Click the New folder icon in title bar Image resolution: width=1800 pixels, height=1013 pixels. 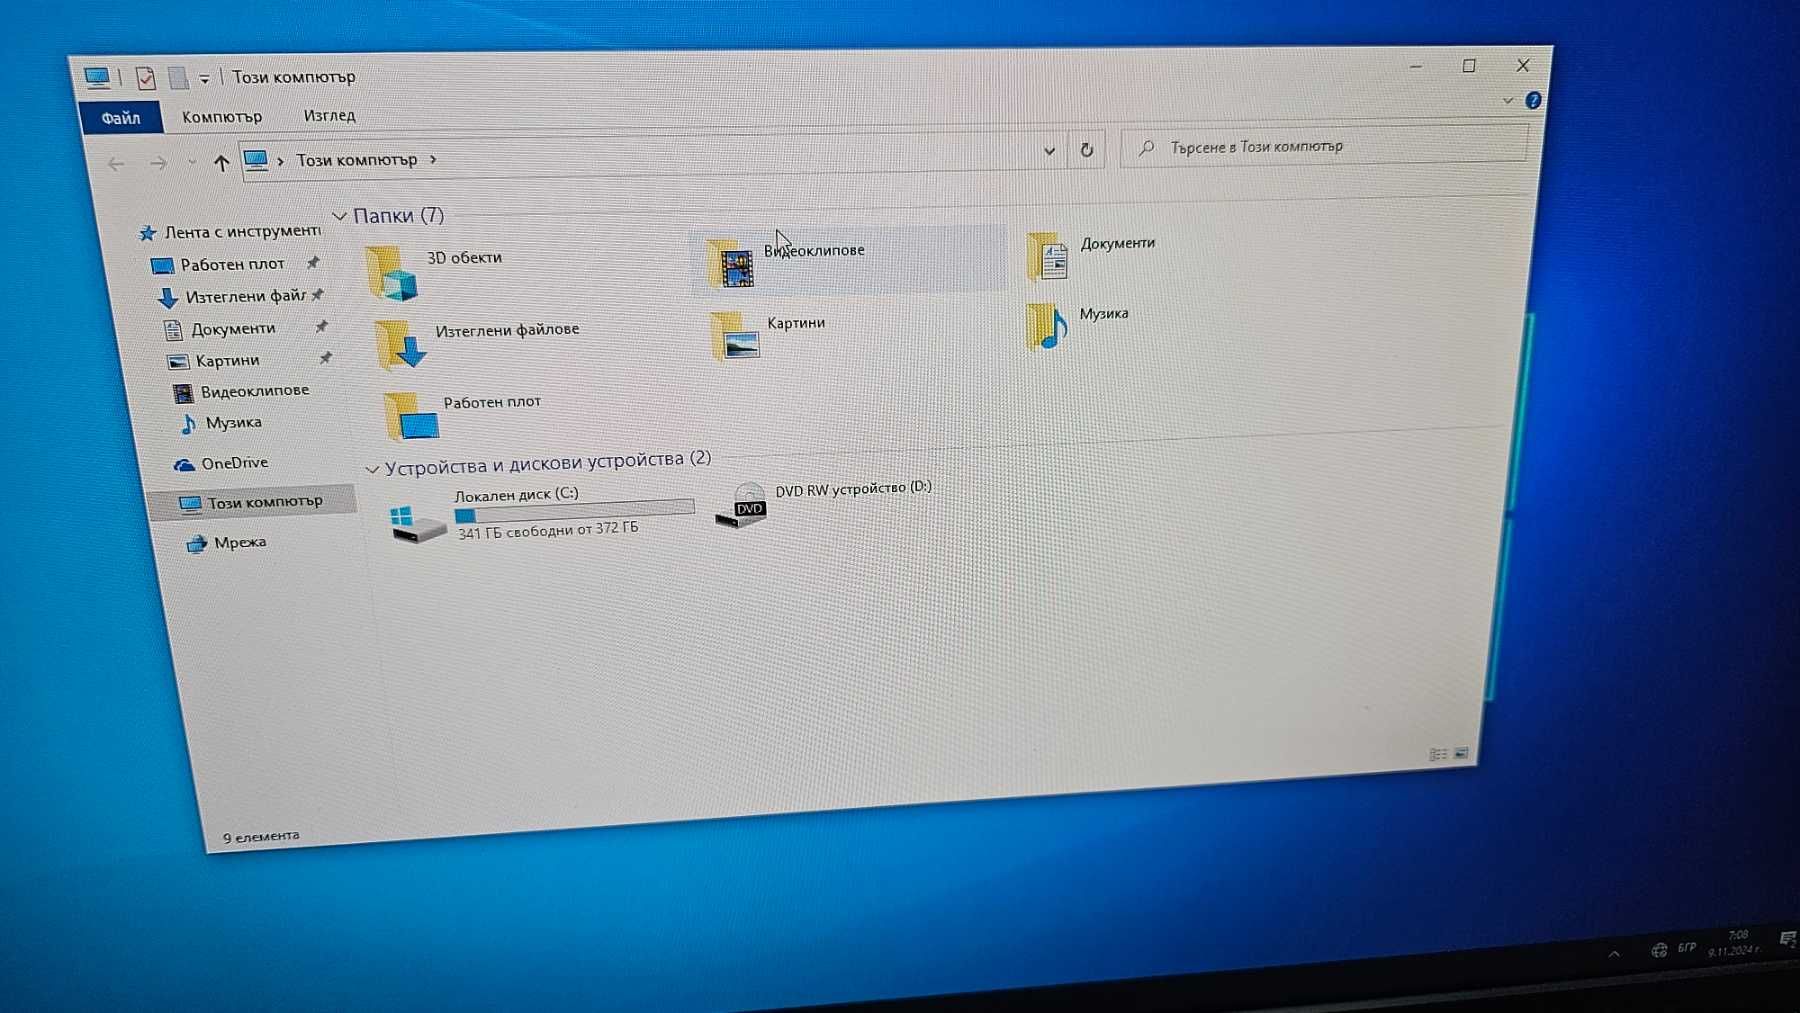tap(178, 78)
